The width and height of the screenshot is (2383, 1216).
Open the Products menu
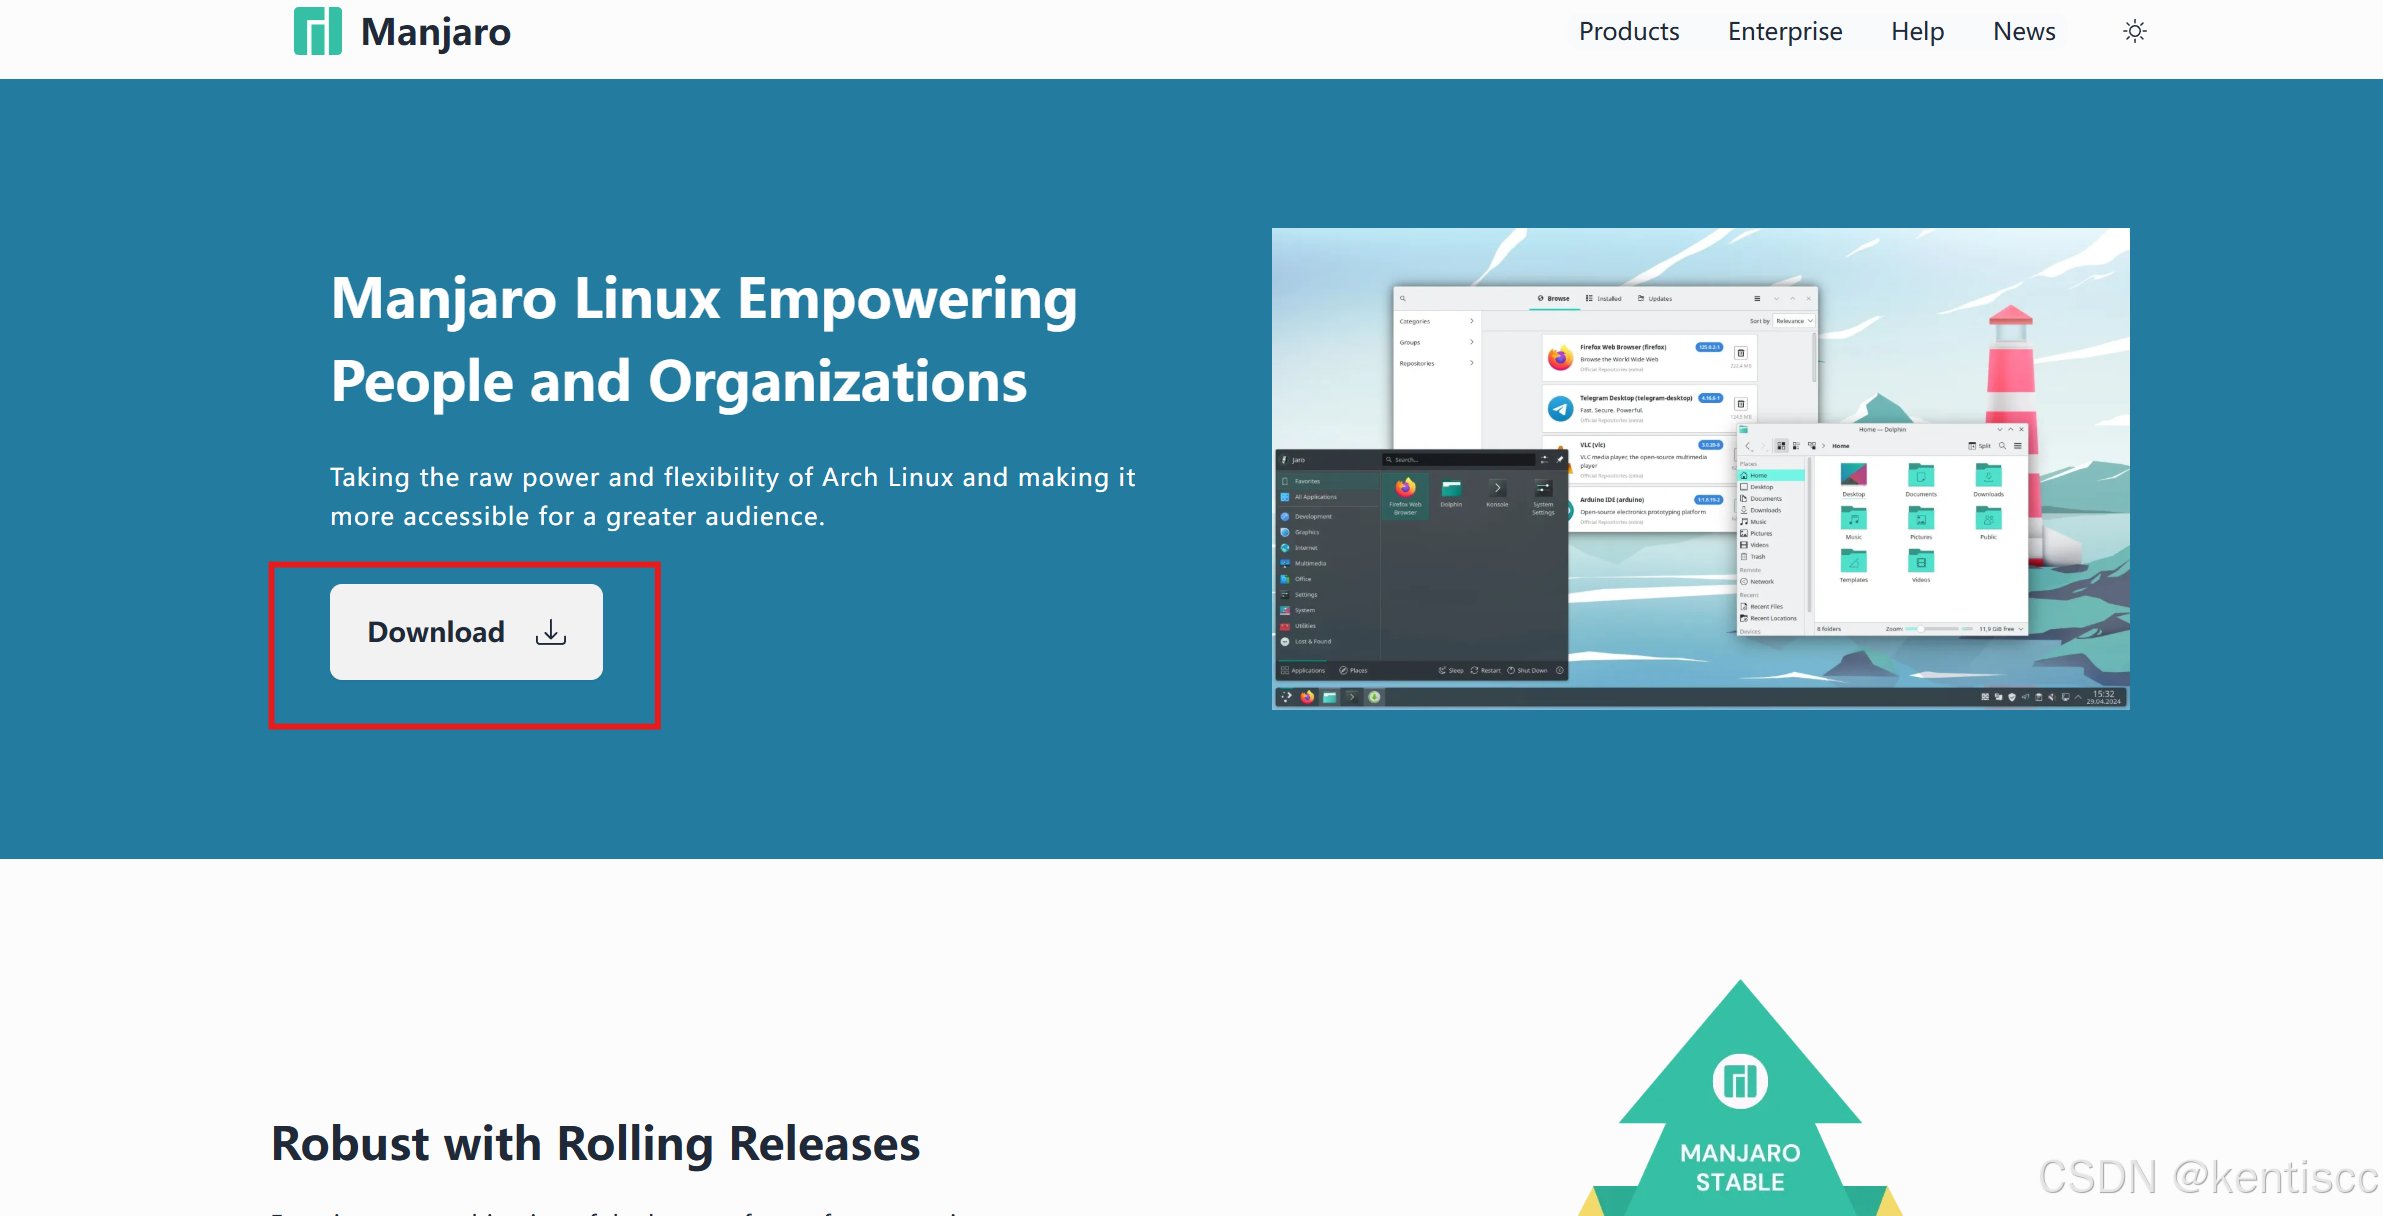[1628, 31]
